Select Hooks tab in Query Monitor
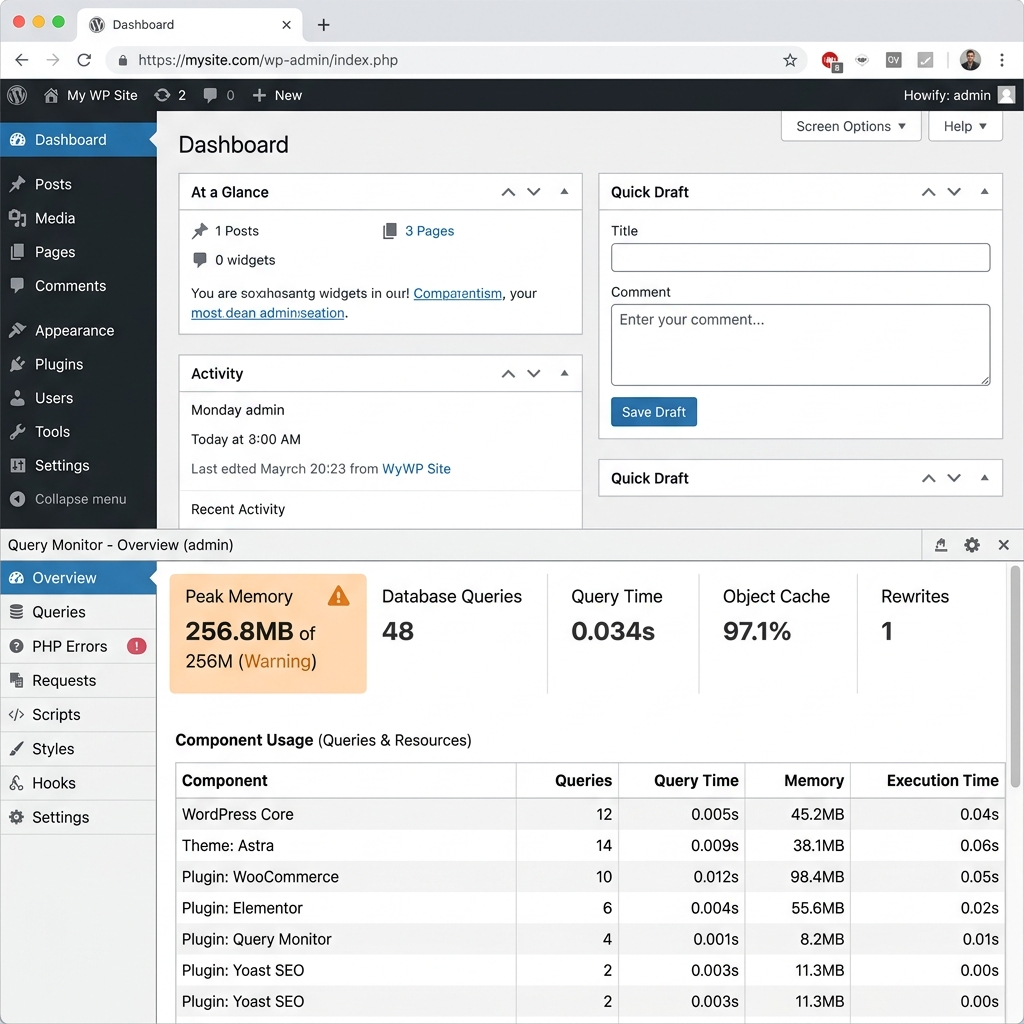The height and width of the screenshot is (1024, 1024). 78,783
